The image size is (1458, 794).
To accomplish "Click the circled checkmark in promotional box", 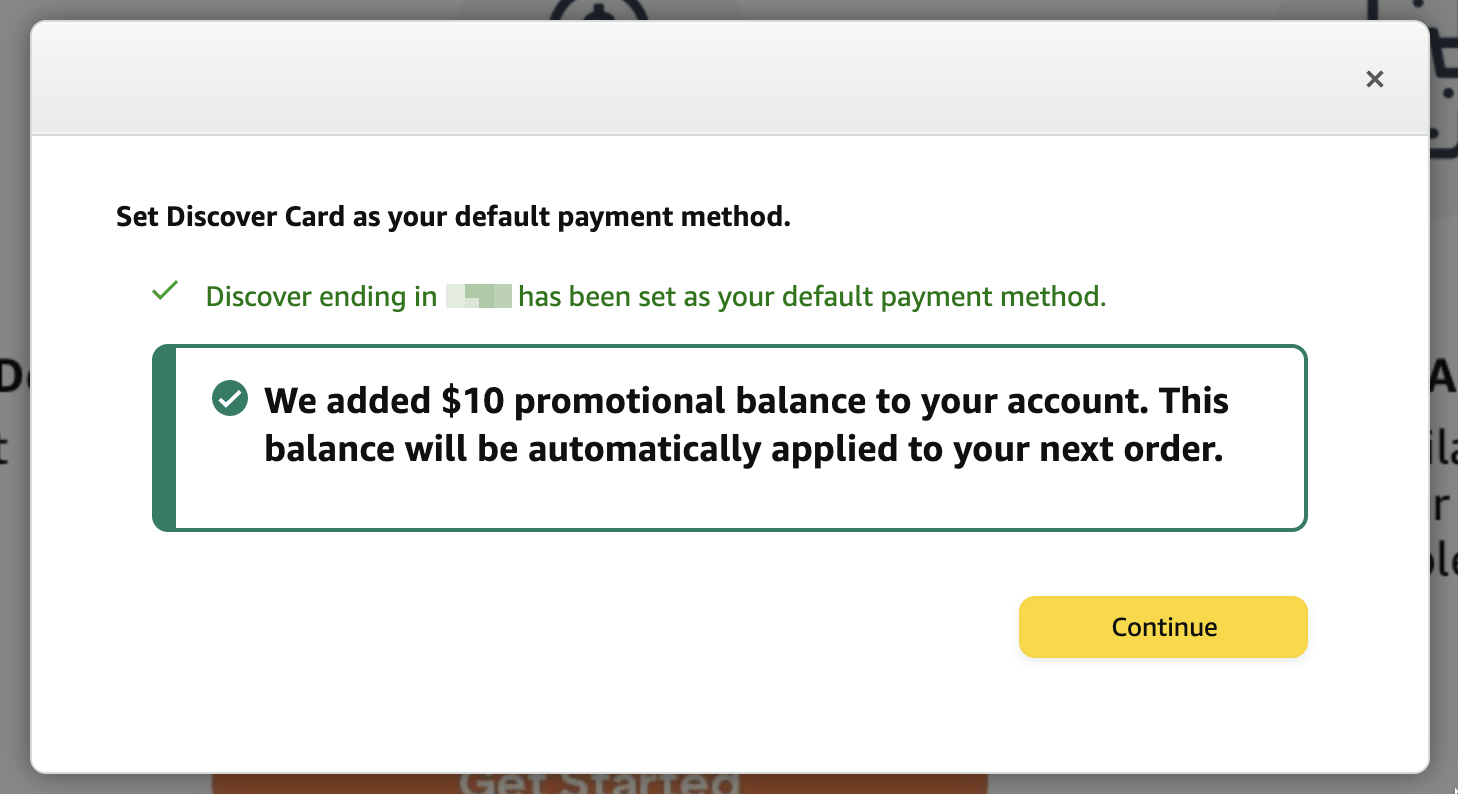I will [x=230, y=400].
